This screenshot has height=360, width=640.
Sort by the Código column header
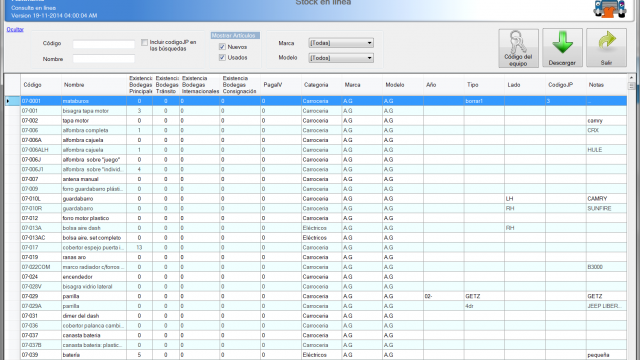[41, 85]
